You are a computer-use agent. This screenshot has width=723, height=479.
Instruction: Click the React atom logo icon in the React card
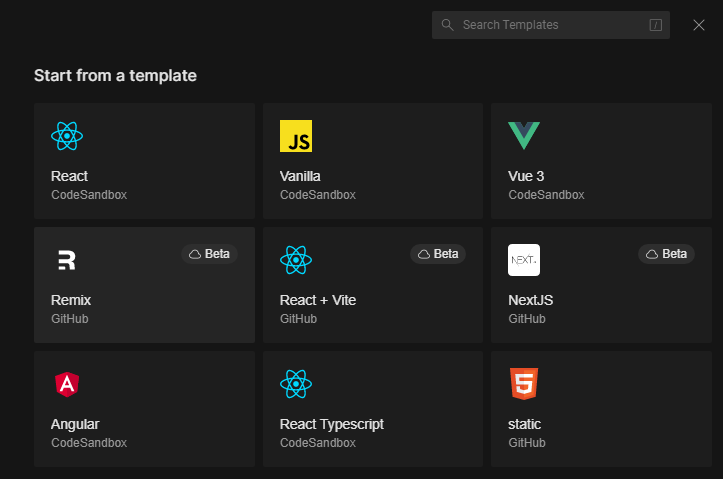(x=67, y=136)
